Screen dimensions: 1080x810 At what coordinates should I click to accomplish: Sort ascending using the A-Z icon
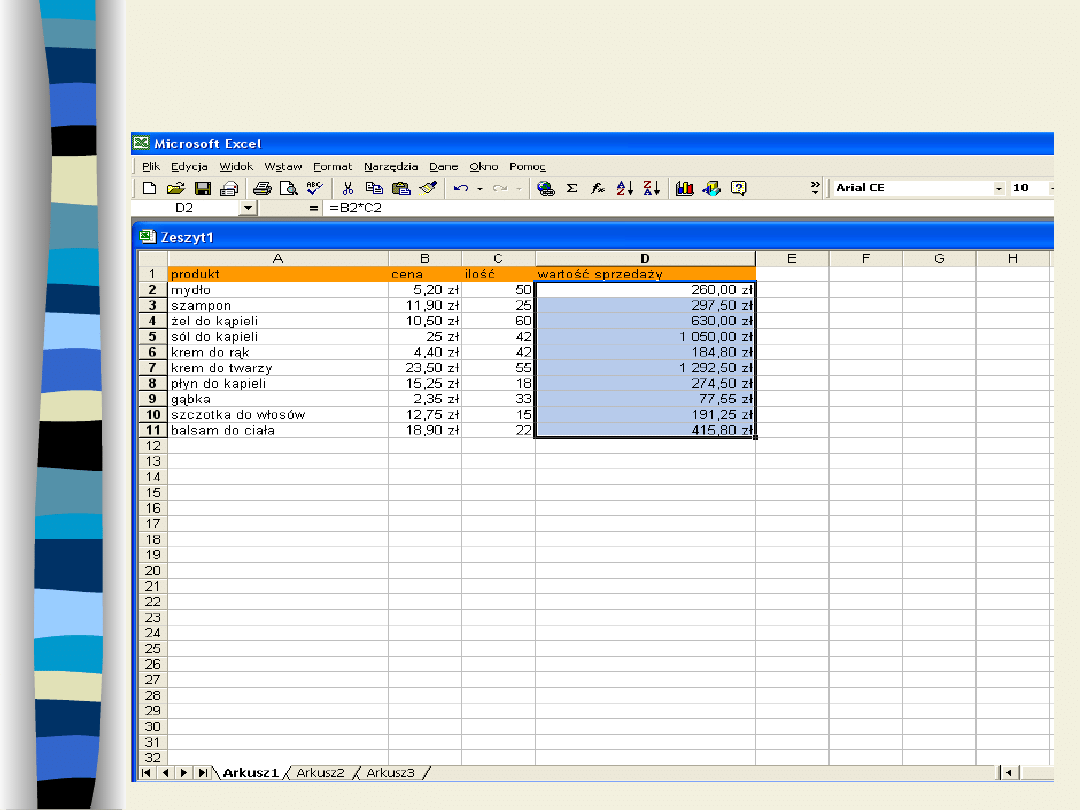click(625, 188)
